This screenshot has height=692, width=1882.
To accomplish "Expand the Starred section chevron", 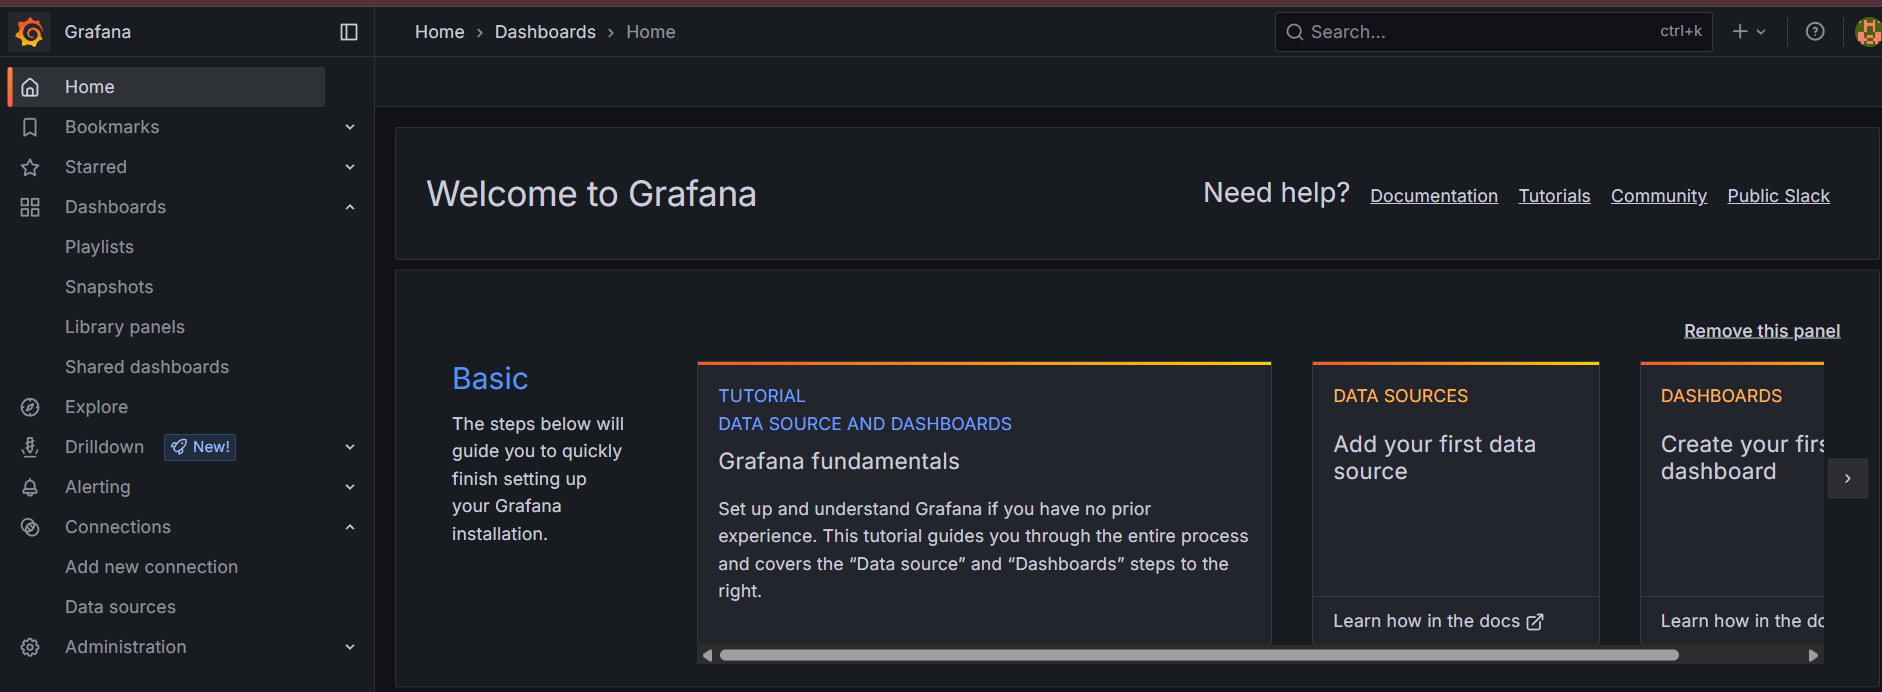I will 350,167.
